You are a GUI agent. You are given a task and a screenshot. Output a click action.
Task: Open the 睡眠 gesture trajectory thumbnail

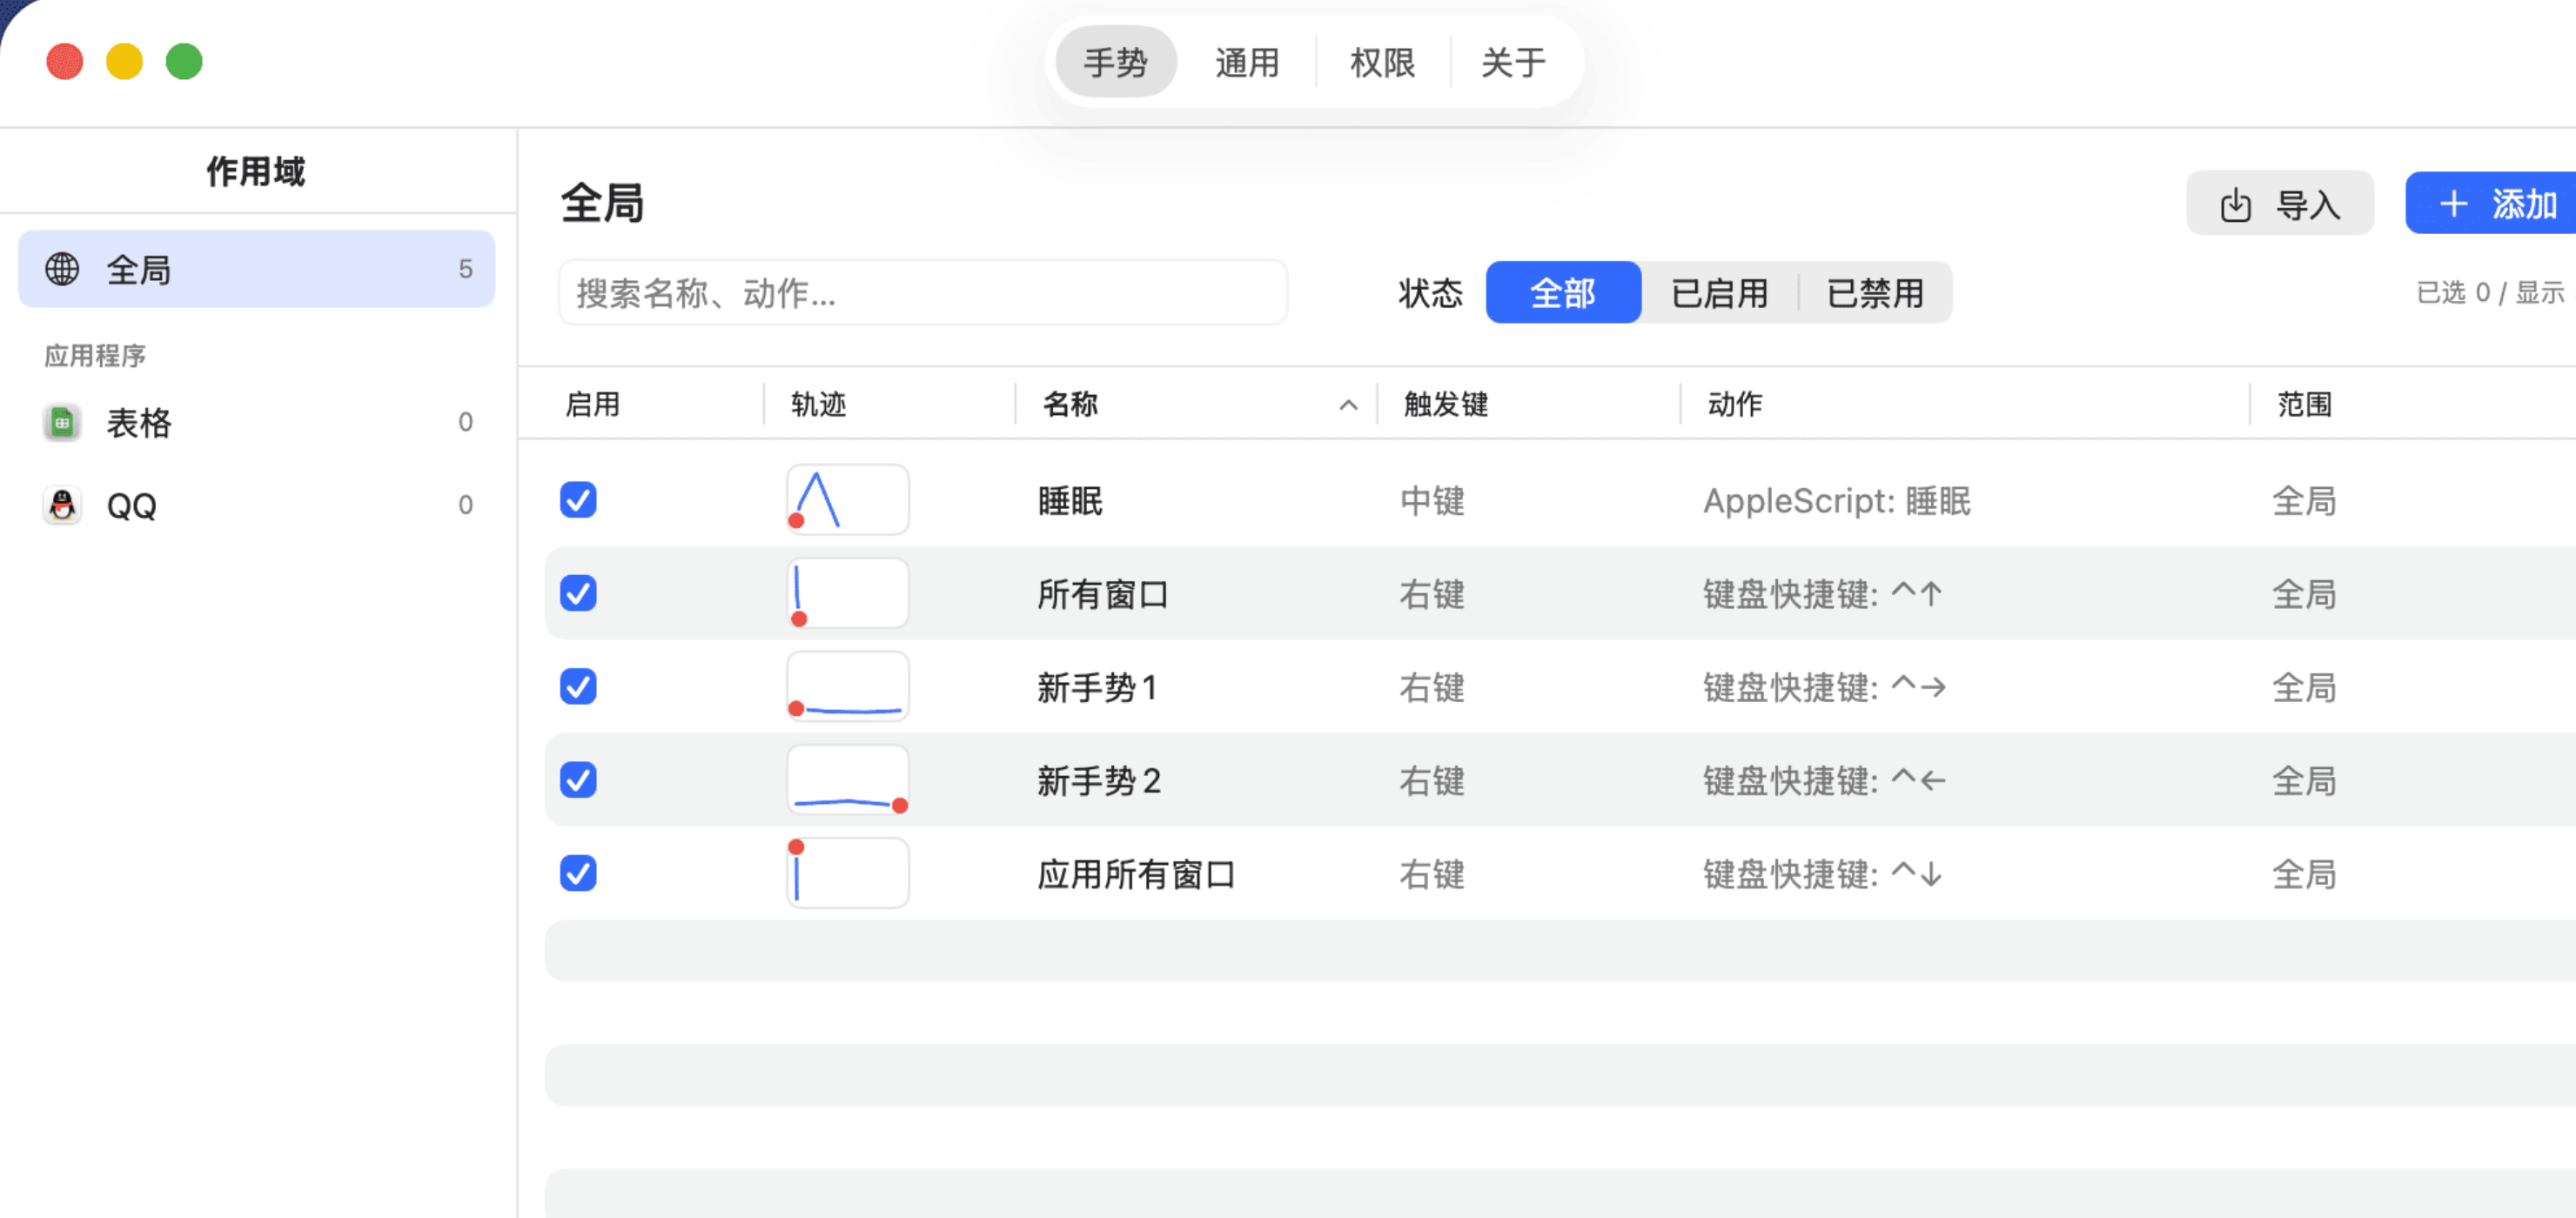tap(848, 499)
